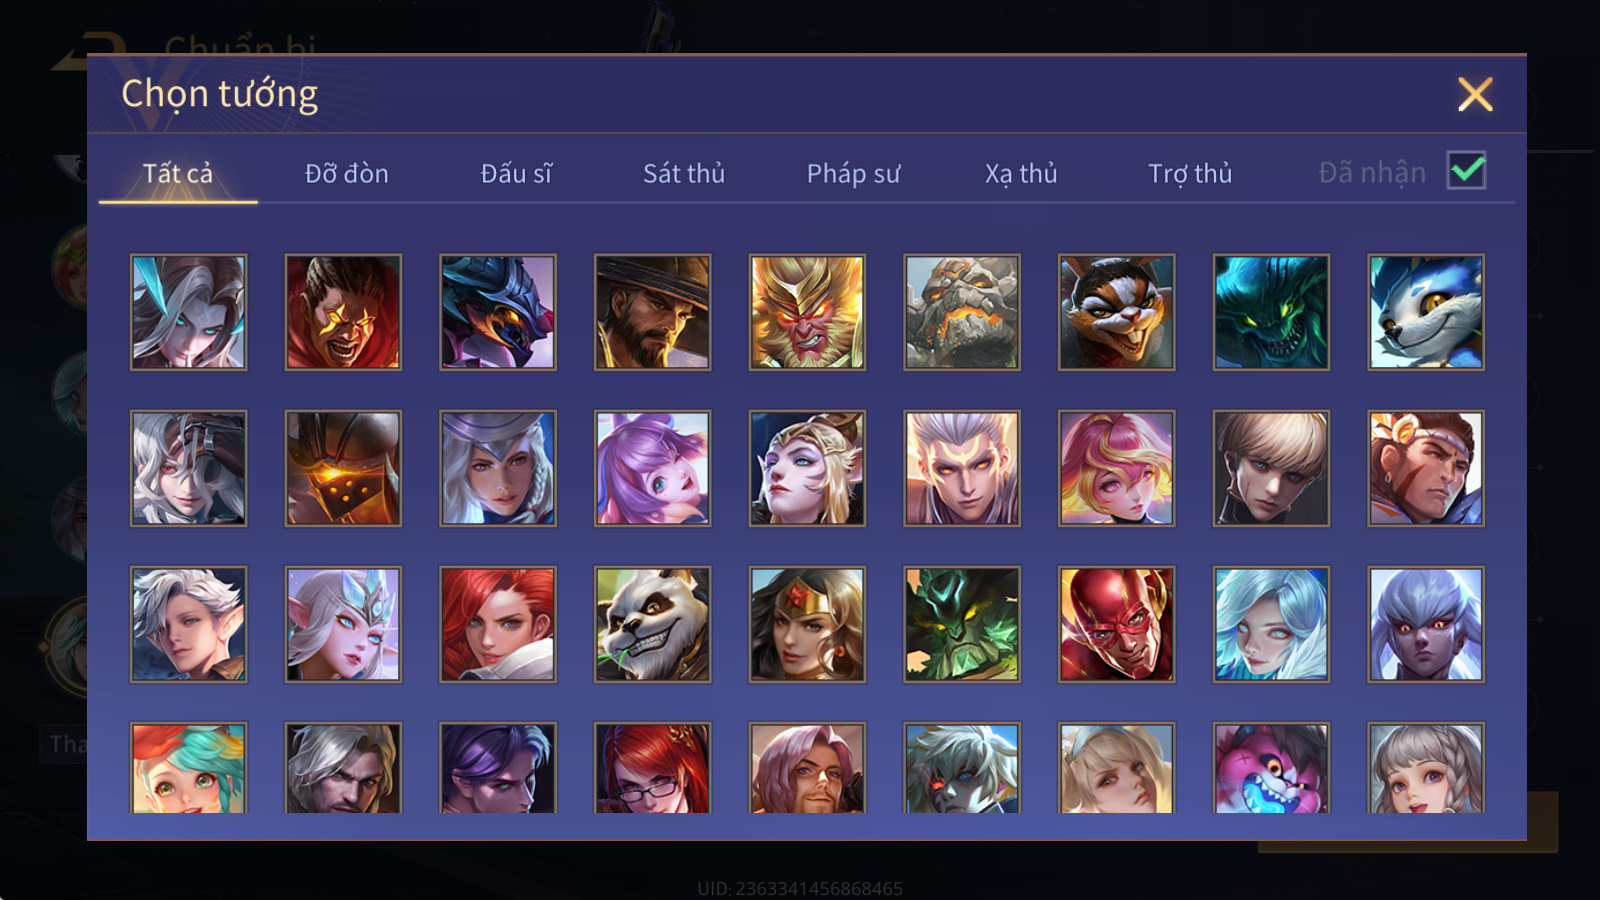Select the red-haired hero wearing glasses
1600x900 pixels.
(652, 767)
